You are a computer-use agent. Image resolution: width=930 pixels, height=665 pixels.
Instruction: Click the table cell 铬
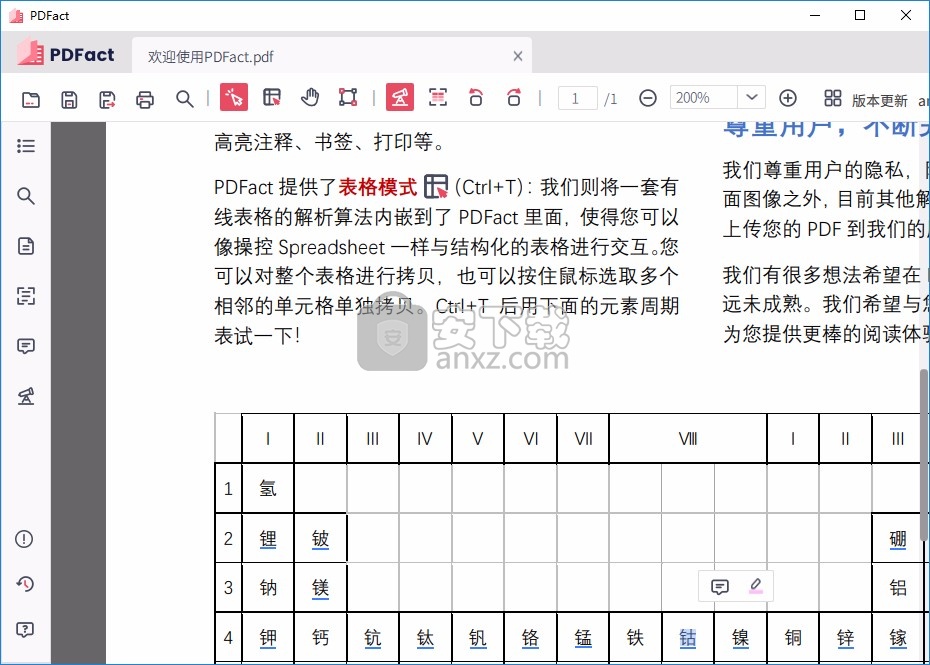[x=530, y=638]
